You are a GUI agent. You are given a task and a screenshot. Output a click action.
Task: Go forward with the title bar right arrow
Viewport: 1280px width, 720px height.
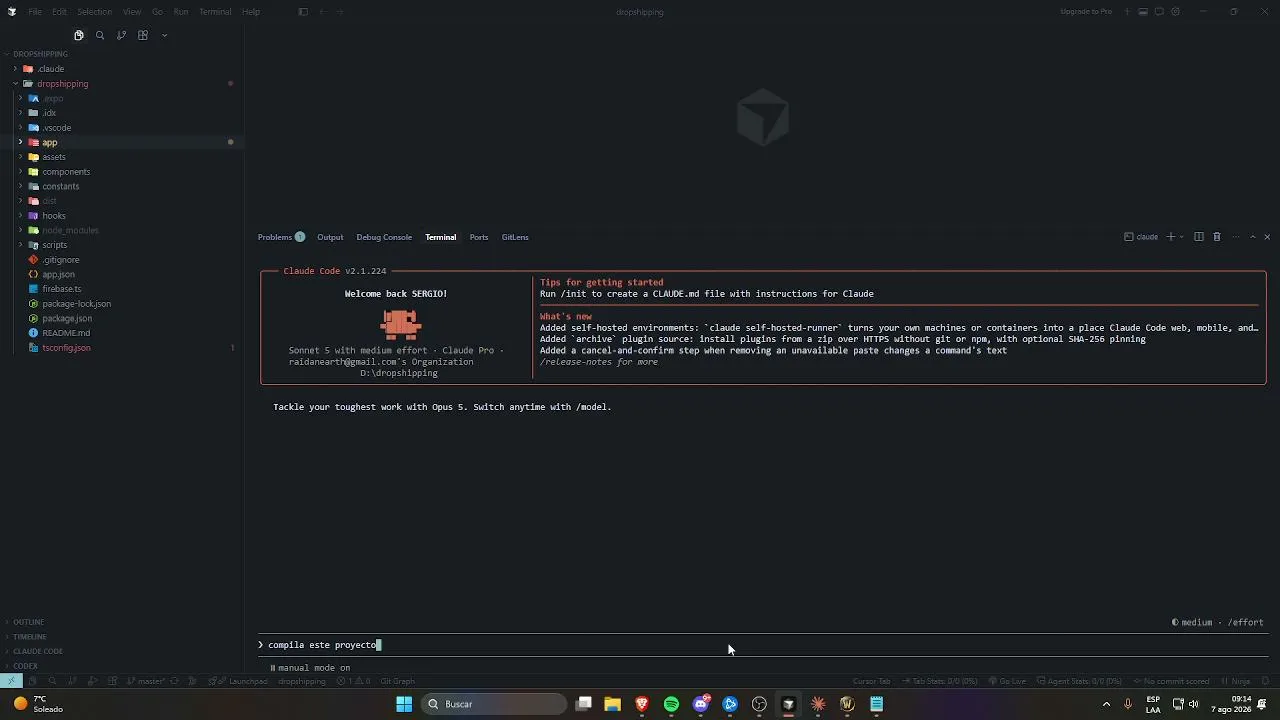(340, 12)
